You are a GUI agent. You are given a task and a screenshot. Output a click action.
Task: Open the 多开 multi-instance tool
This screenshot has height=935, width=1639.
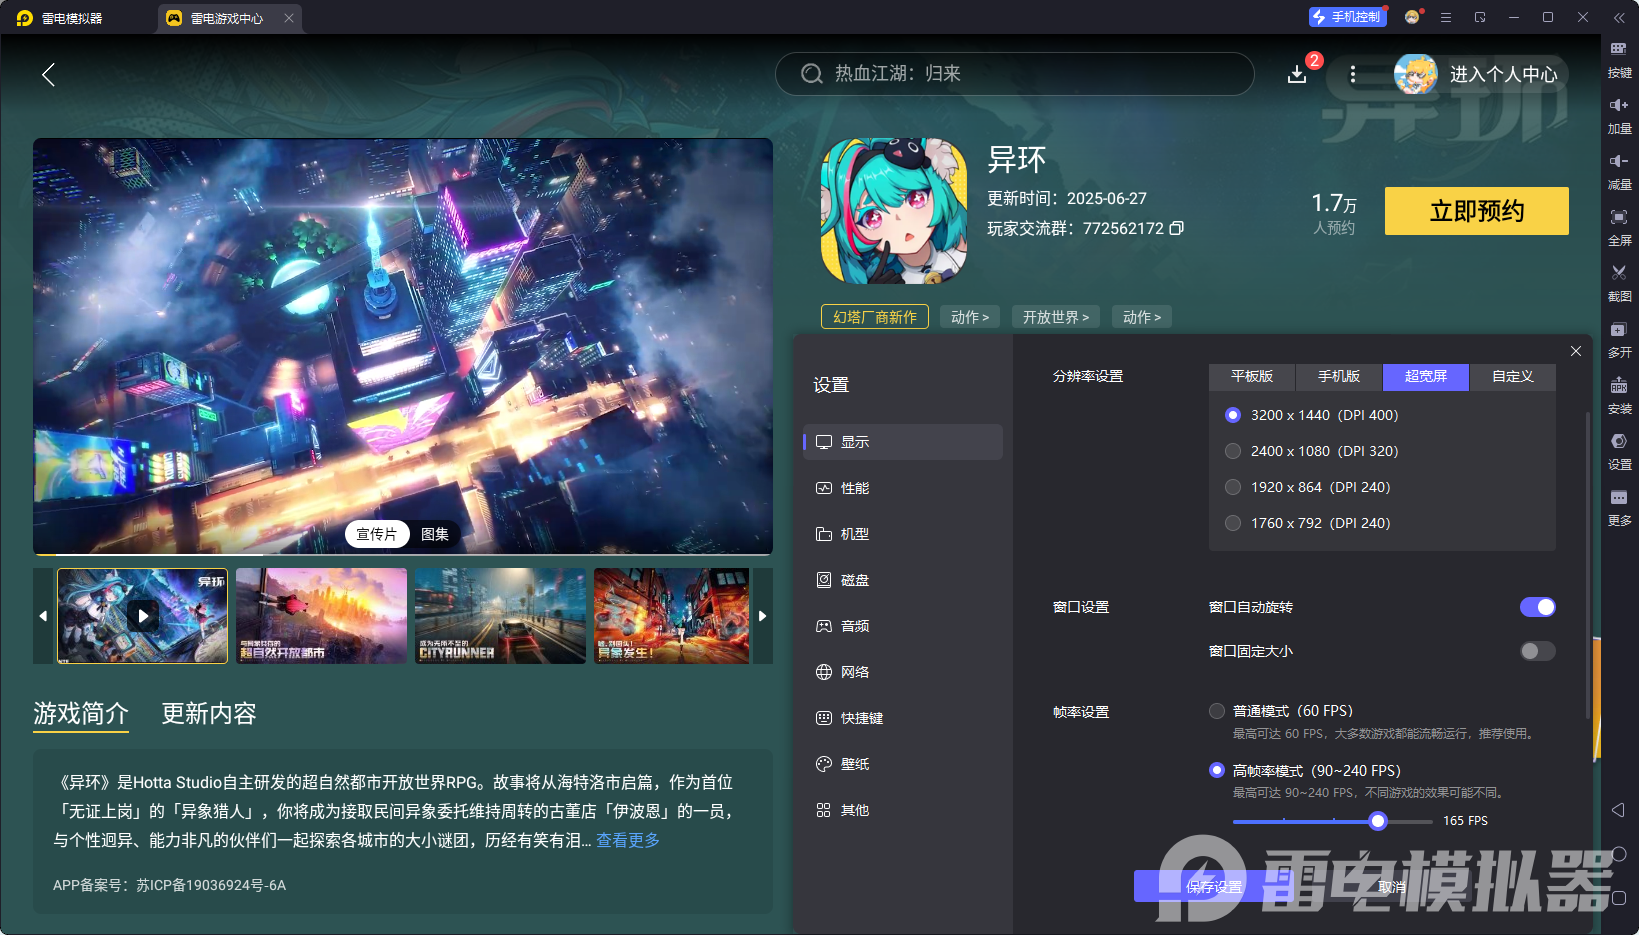pyautogui.click(x=1619, y=339)
